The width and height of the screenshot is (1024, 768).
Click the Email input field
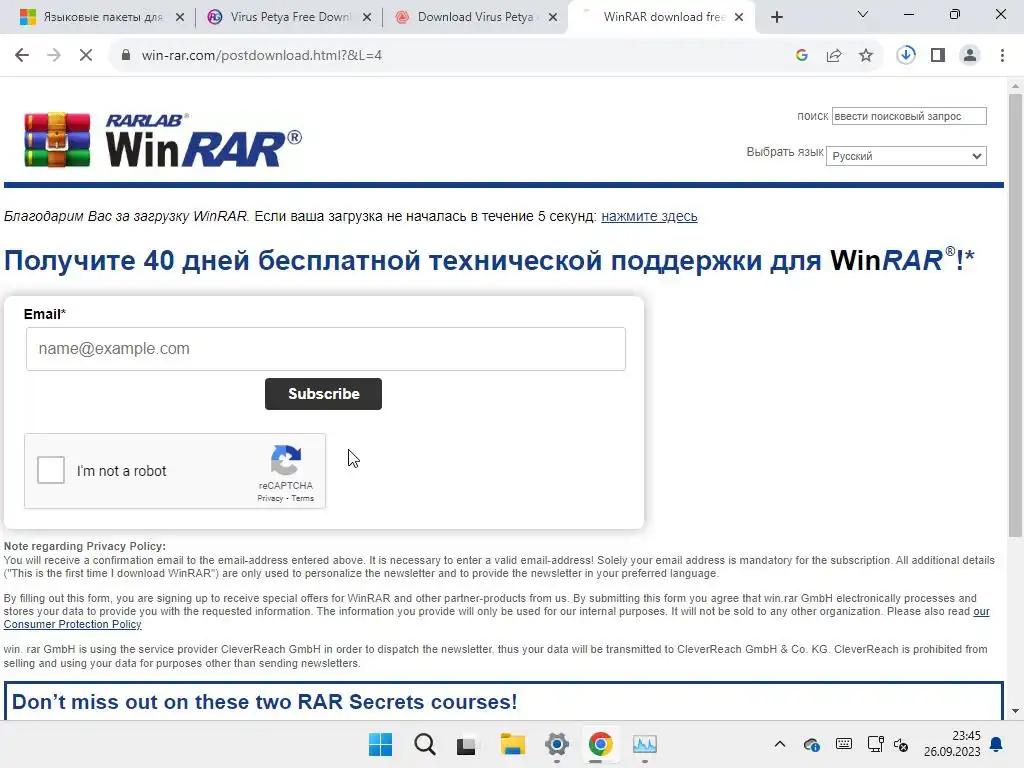coord(326,349)
